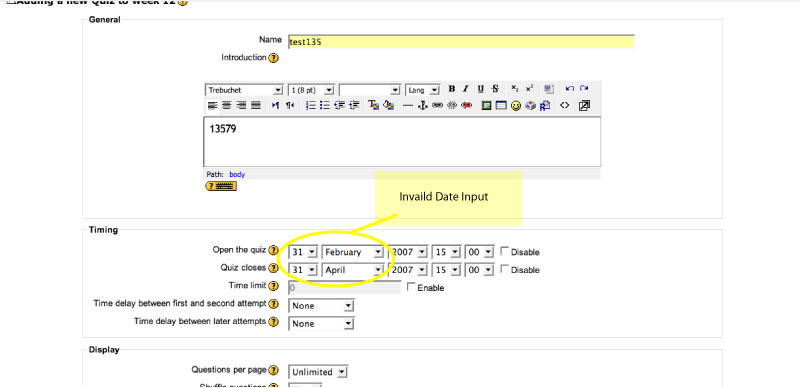Open the day dropdown for Open the quiz
This screenshot has width=800, height=388.
click(x=303, y=252)
